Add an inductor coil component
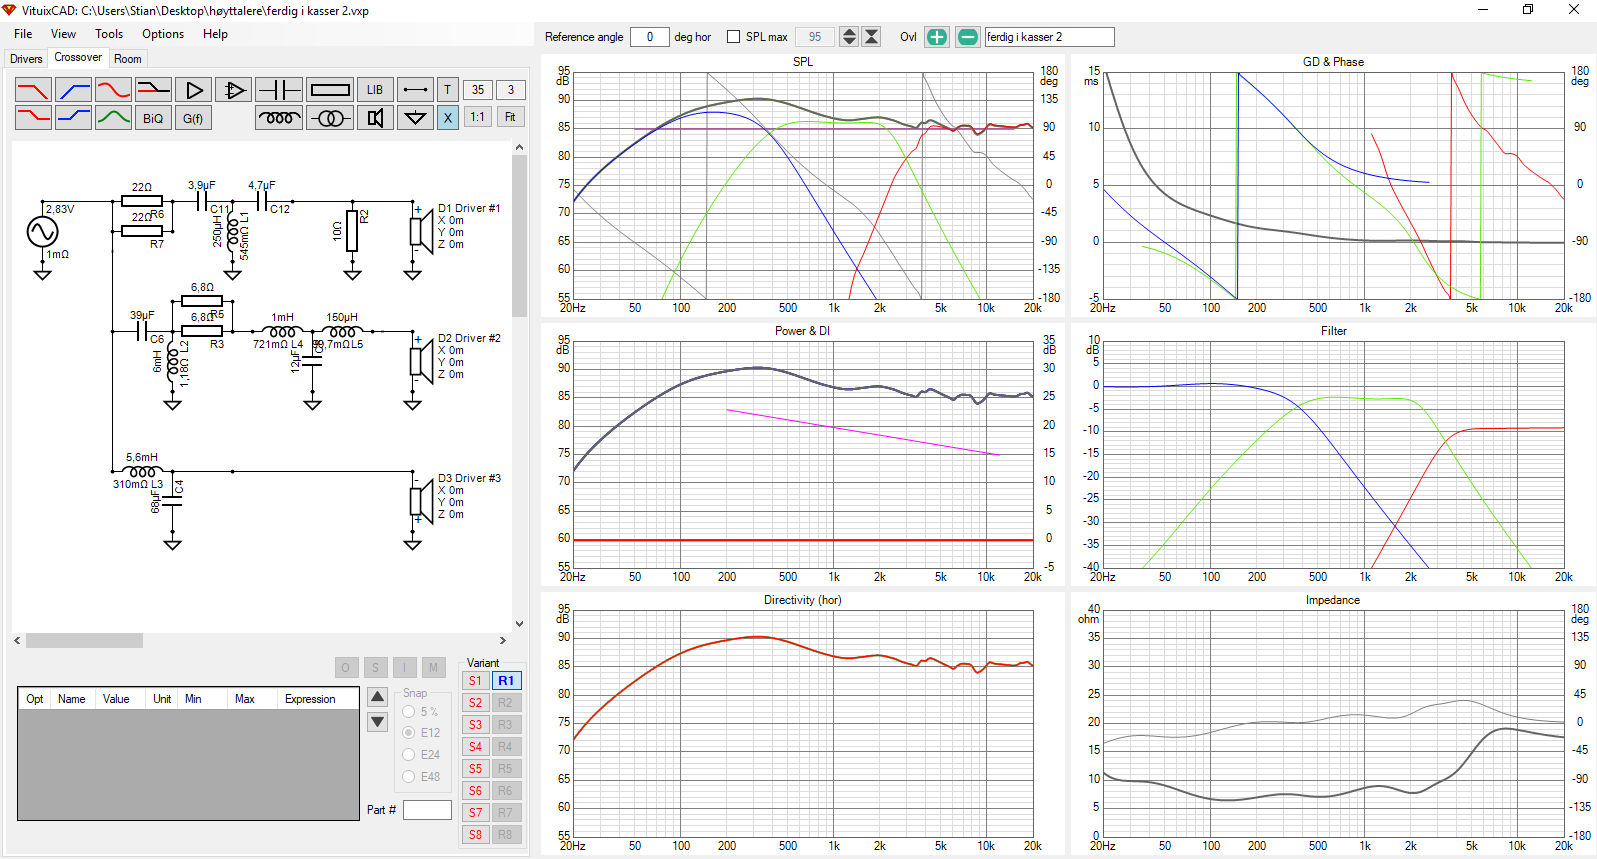This screenshot has width=1597, height=859. (279, 118)
